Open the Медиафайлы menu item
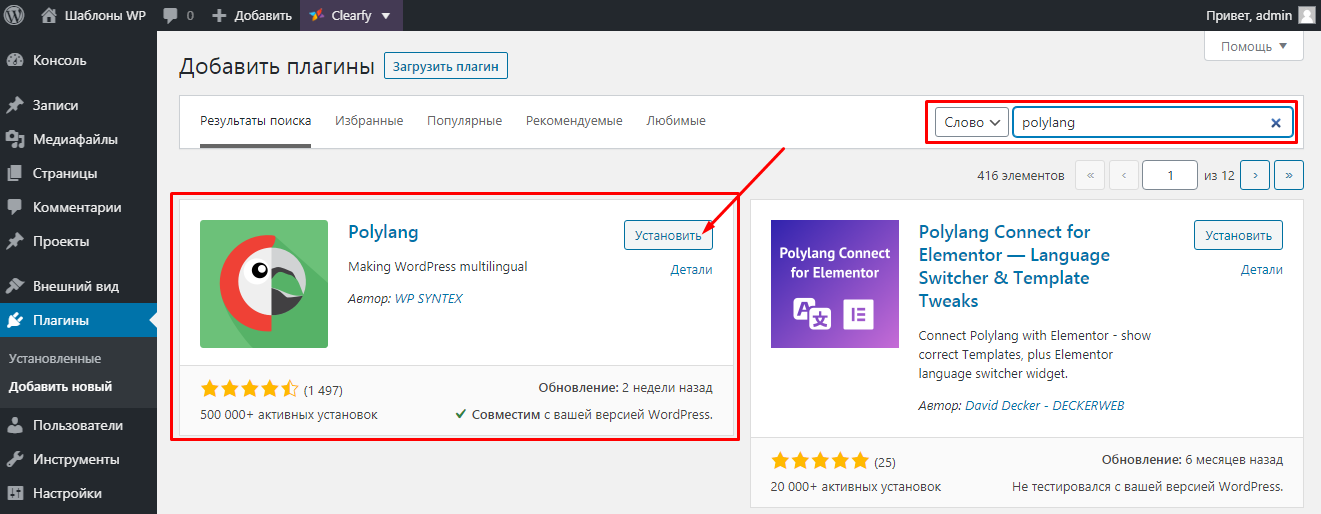The width and height of the screenshot is (1321, 514). [x=75, y=139]
